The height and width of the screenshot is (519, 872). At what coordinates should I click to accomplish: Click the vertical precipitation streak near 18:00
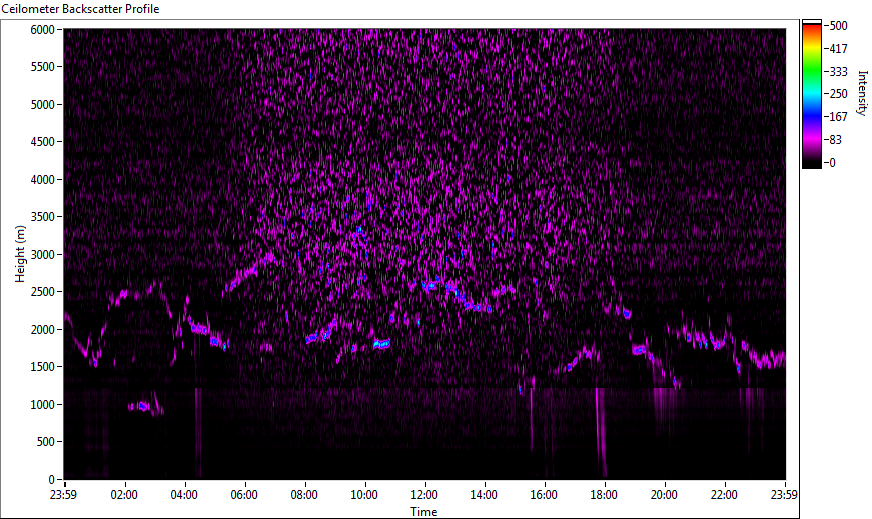coord(601,431)
